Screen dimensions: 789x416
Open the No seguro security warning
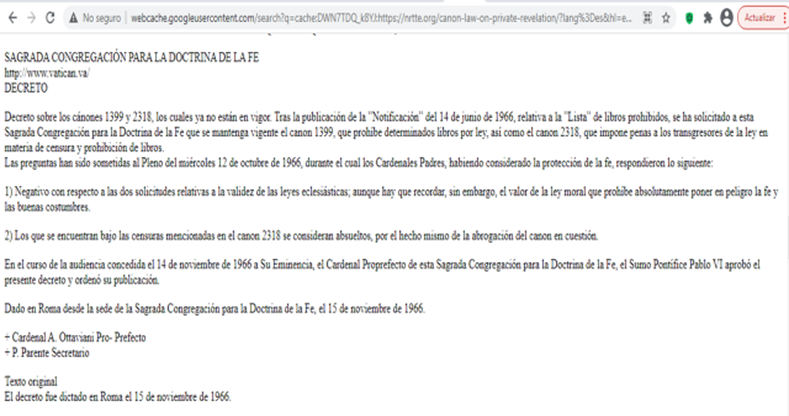[95, 18]
